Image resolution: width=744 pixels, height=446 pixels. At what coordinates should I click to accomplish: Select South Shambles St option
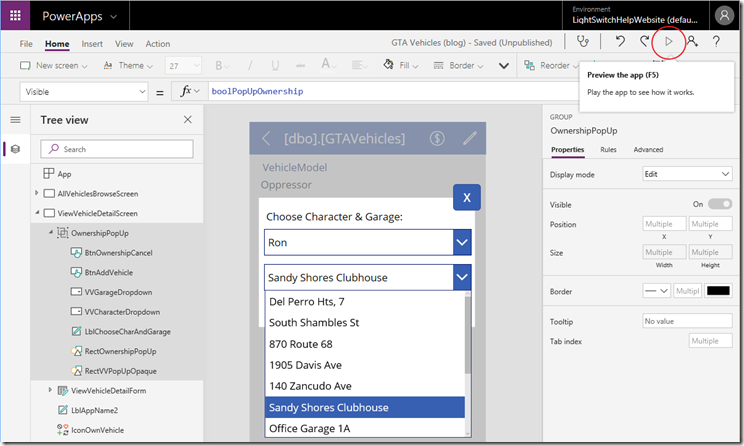click(365, 323)
